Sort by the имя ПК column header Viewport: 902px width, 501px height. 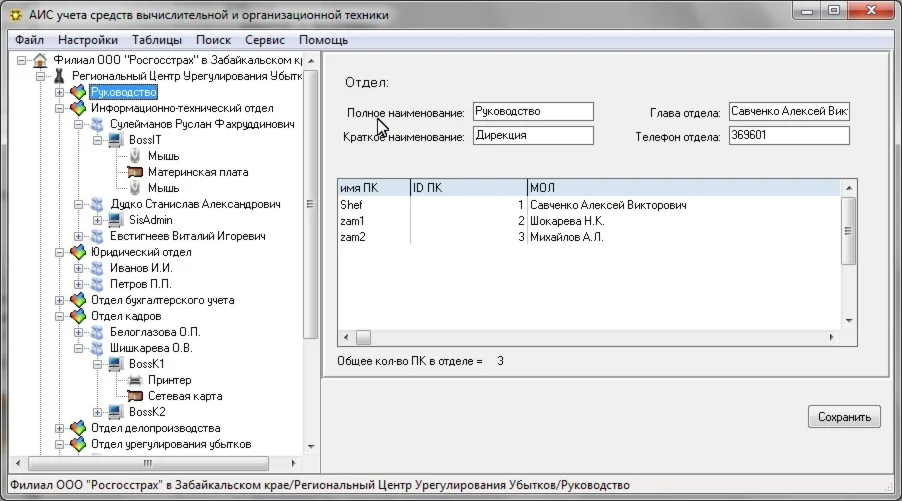coord(374,188)
